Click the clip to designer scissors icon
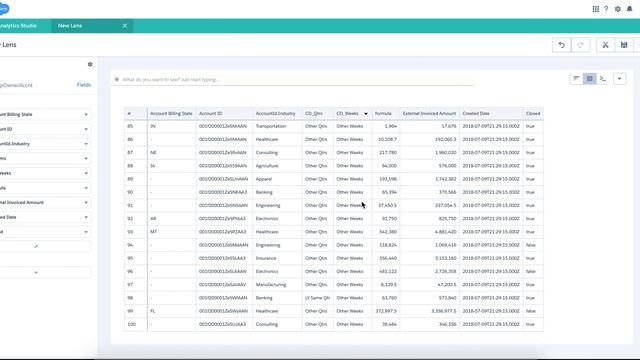 tap(605, 45)
